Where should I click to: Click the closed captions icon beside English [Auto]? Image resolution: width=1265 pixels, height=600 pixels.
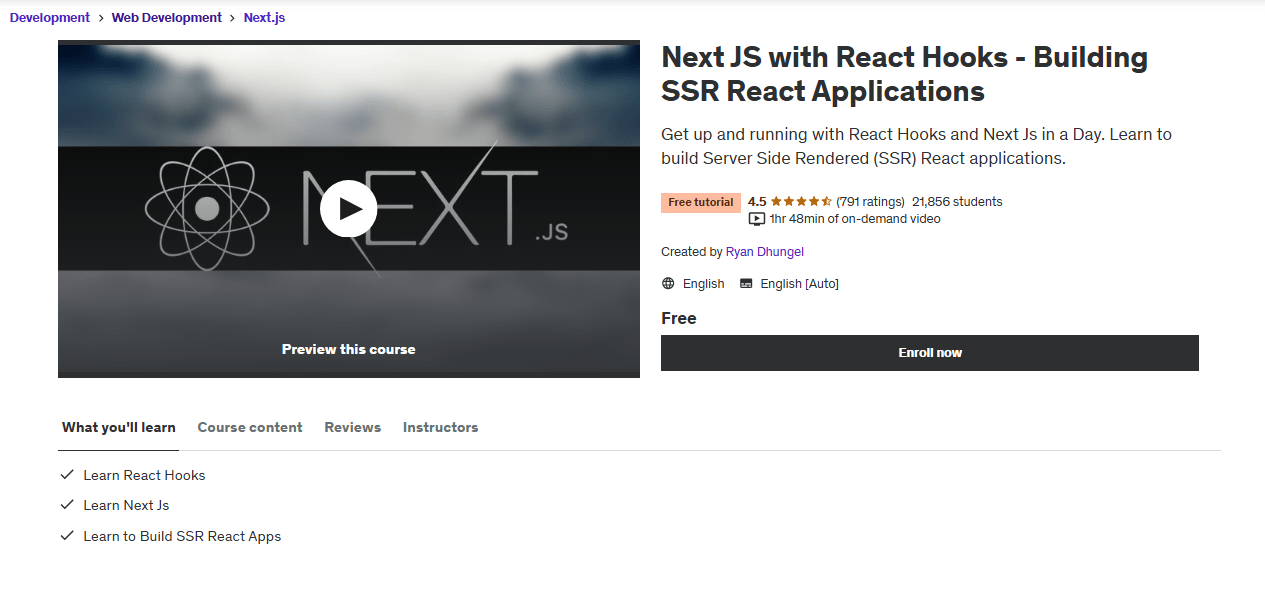coord(746,284)
